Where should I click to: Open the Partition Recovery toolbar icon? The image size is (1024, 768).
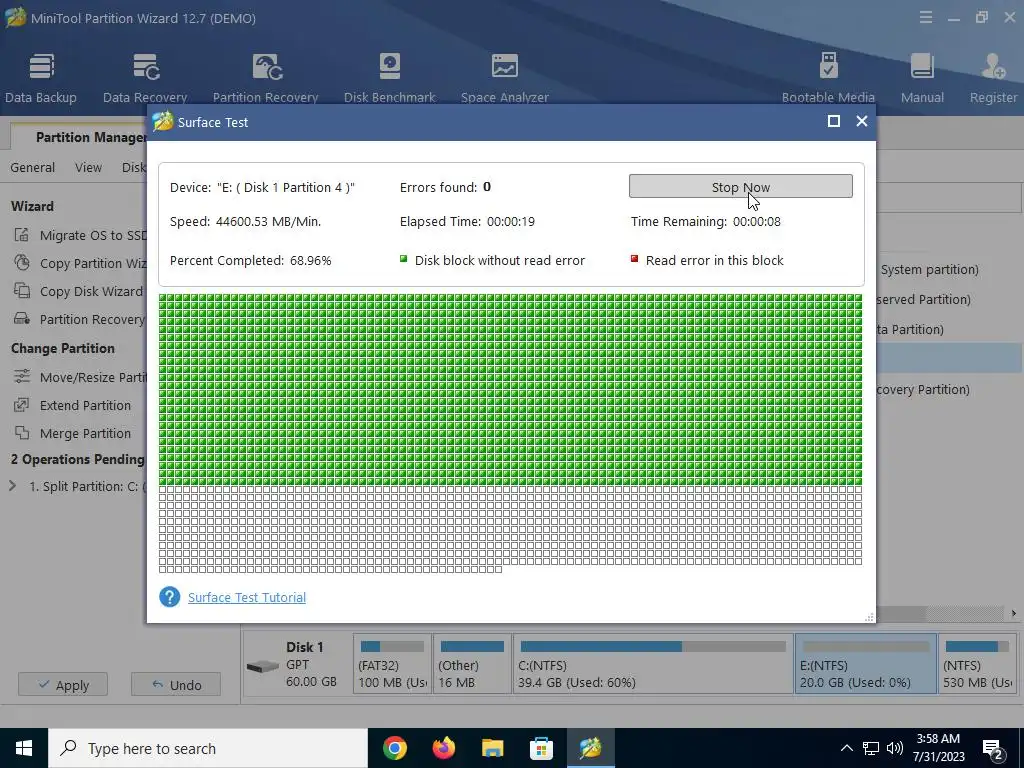265,78
